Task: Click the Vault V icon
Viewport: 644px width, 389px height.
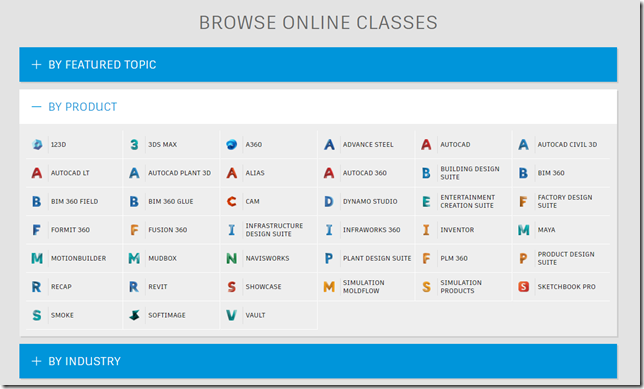Action: [x=232, y=315]
